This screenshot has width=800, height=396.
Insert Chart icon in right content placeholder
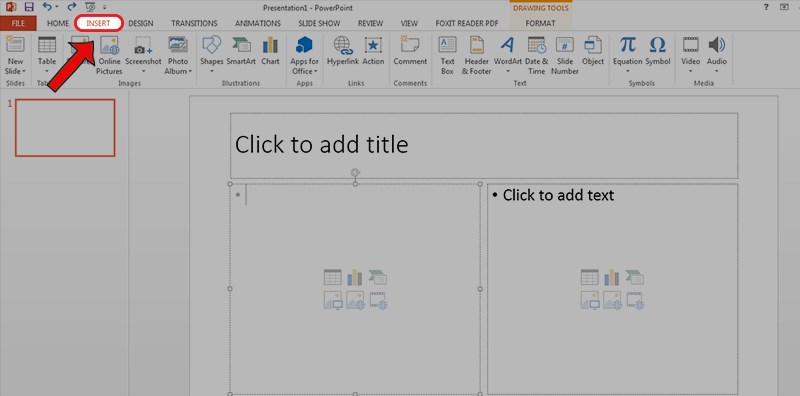point(612,277)
